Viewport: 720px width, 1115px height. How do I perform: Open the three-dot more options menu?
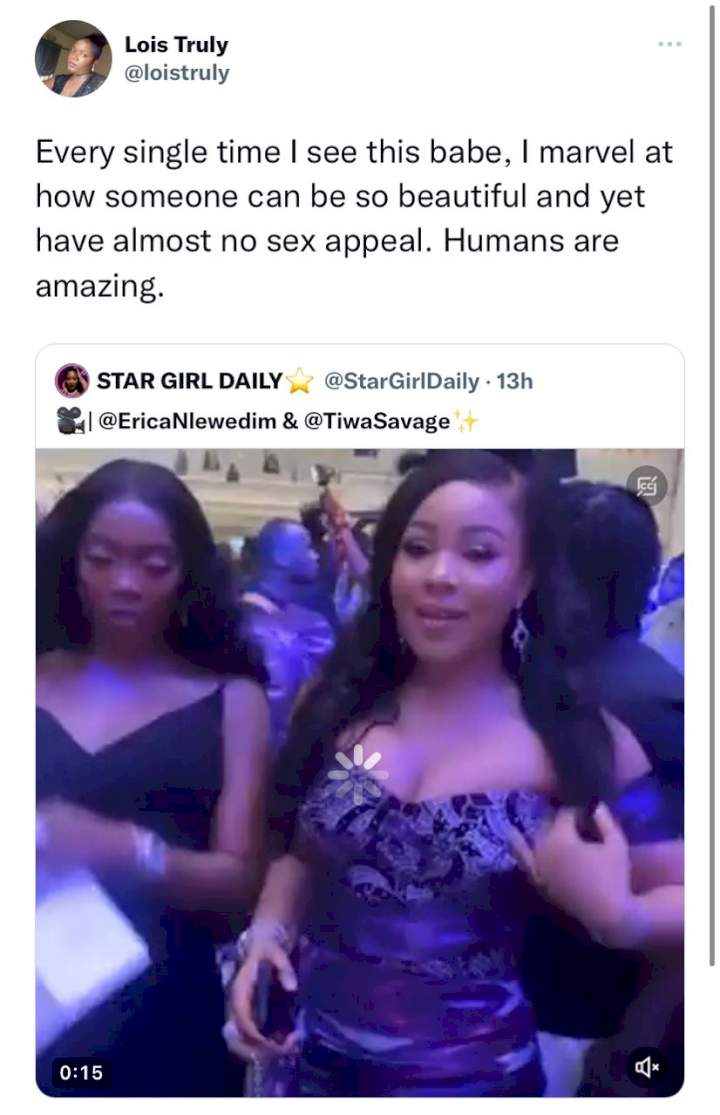point(670,44)
